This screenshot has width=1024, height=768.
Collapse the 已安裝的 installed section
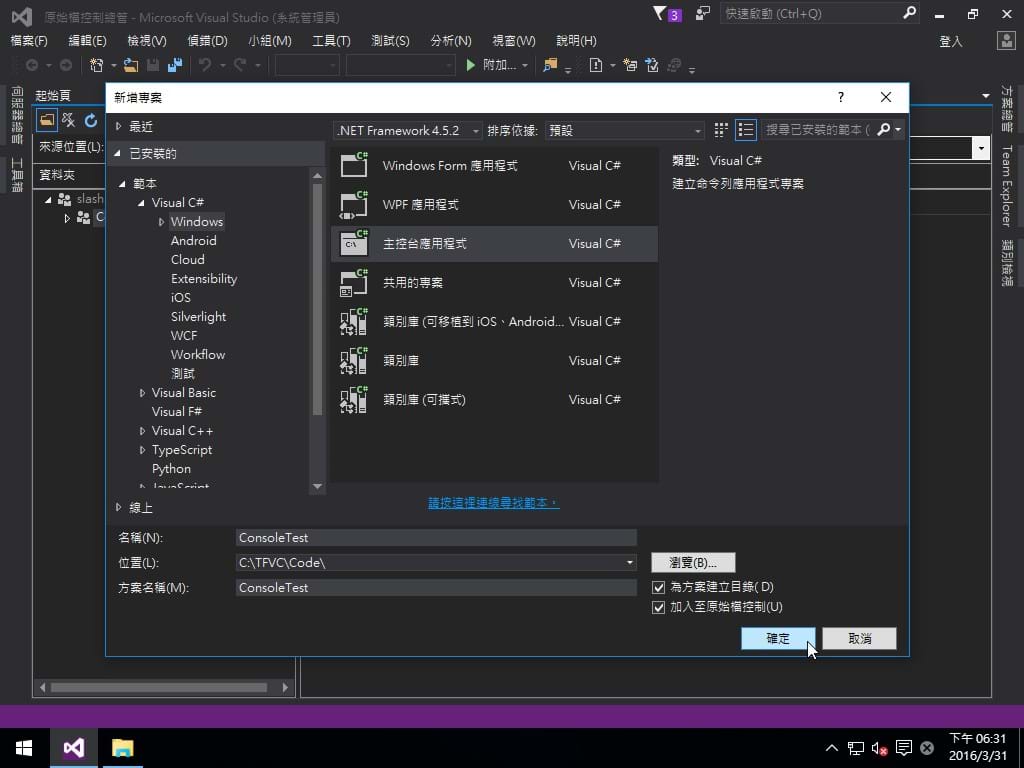pyautogui.click(x=118, y=153)
